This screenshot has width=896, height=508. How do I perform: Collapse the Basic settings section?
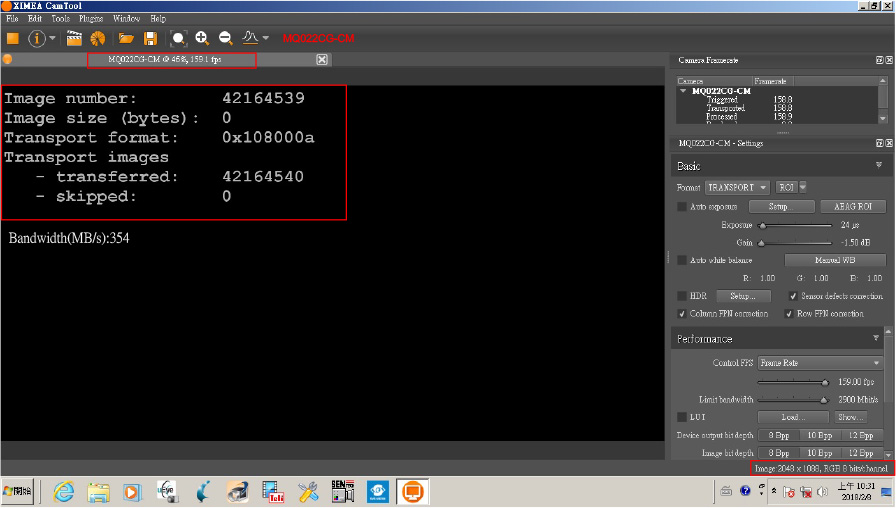[879, 166]
